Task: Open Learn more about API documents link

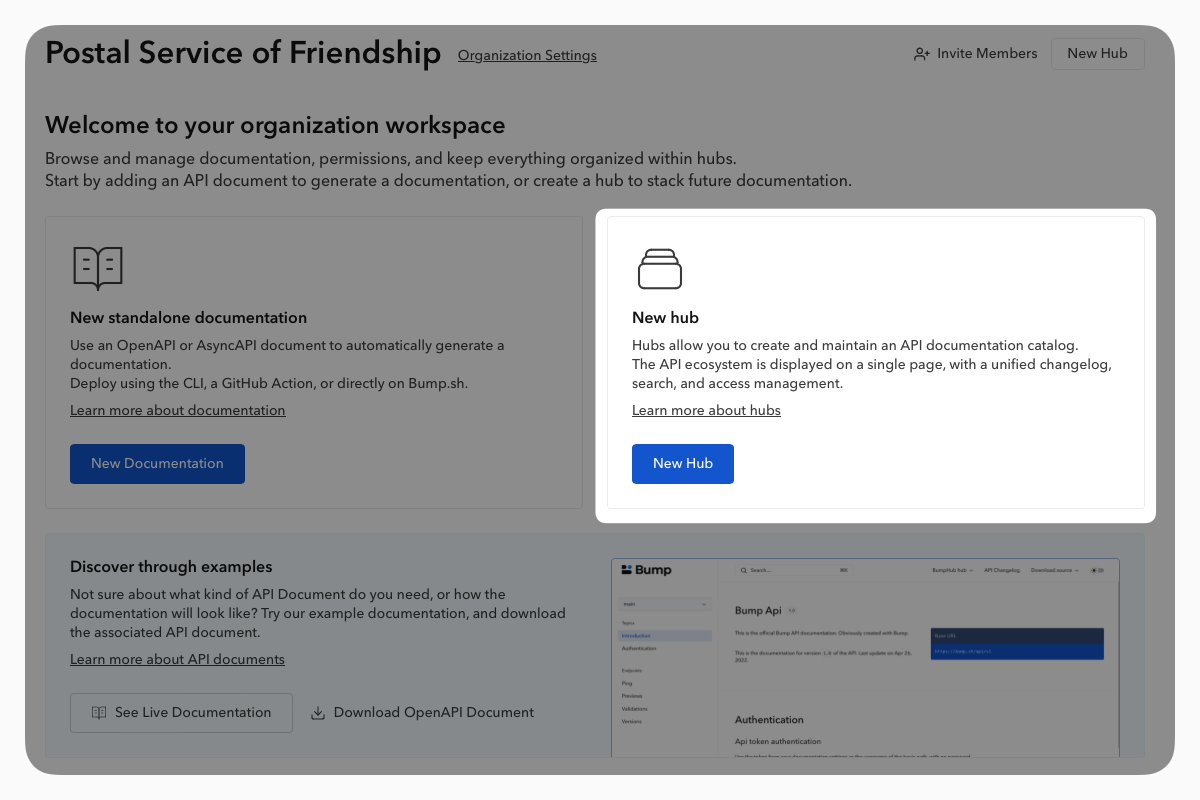Action: point(177,660)
